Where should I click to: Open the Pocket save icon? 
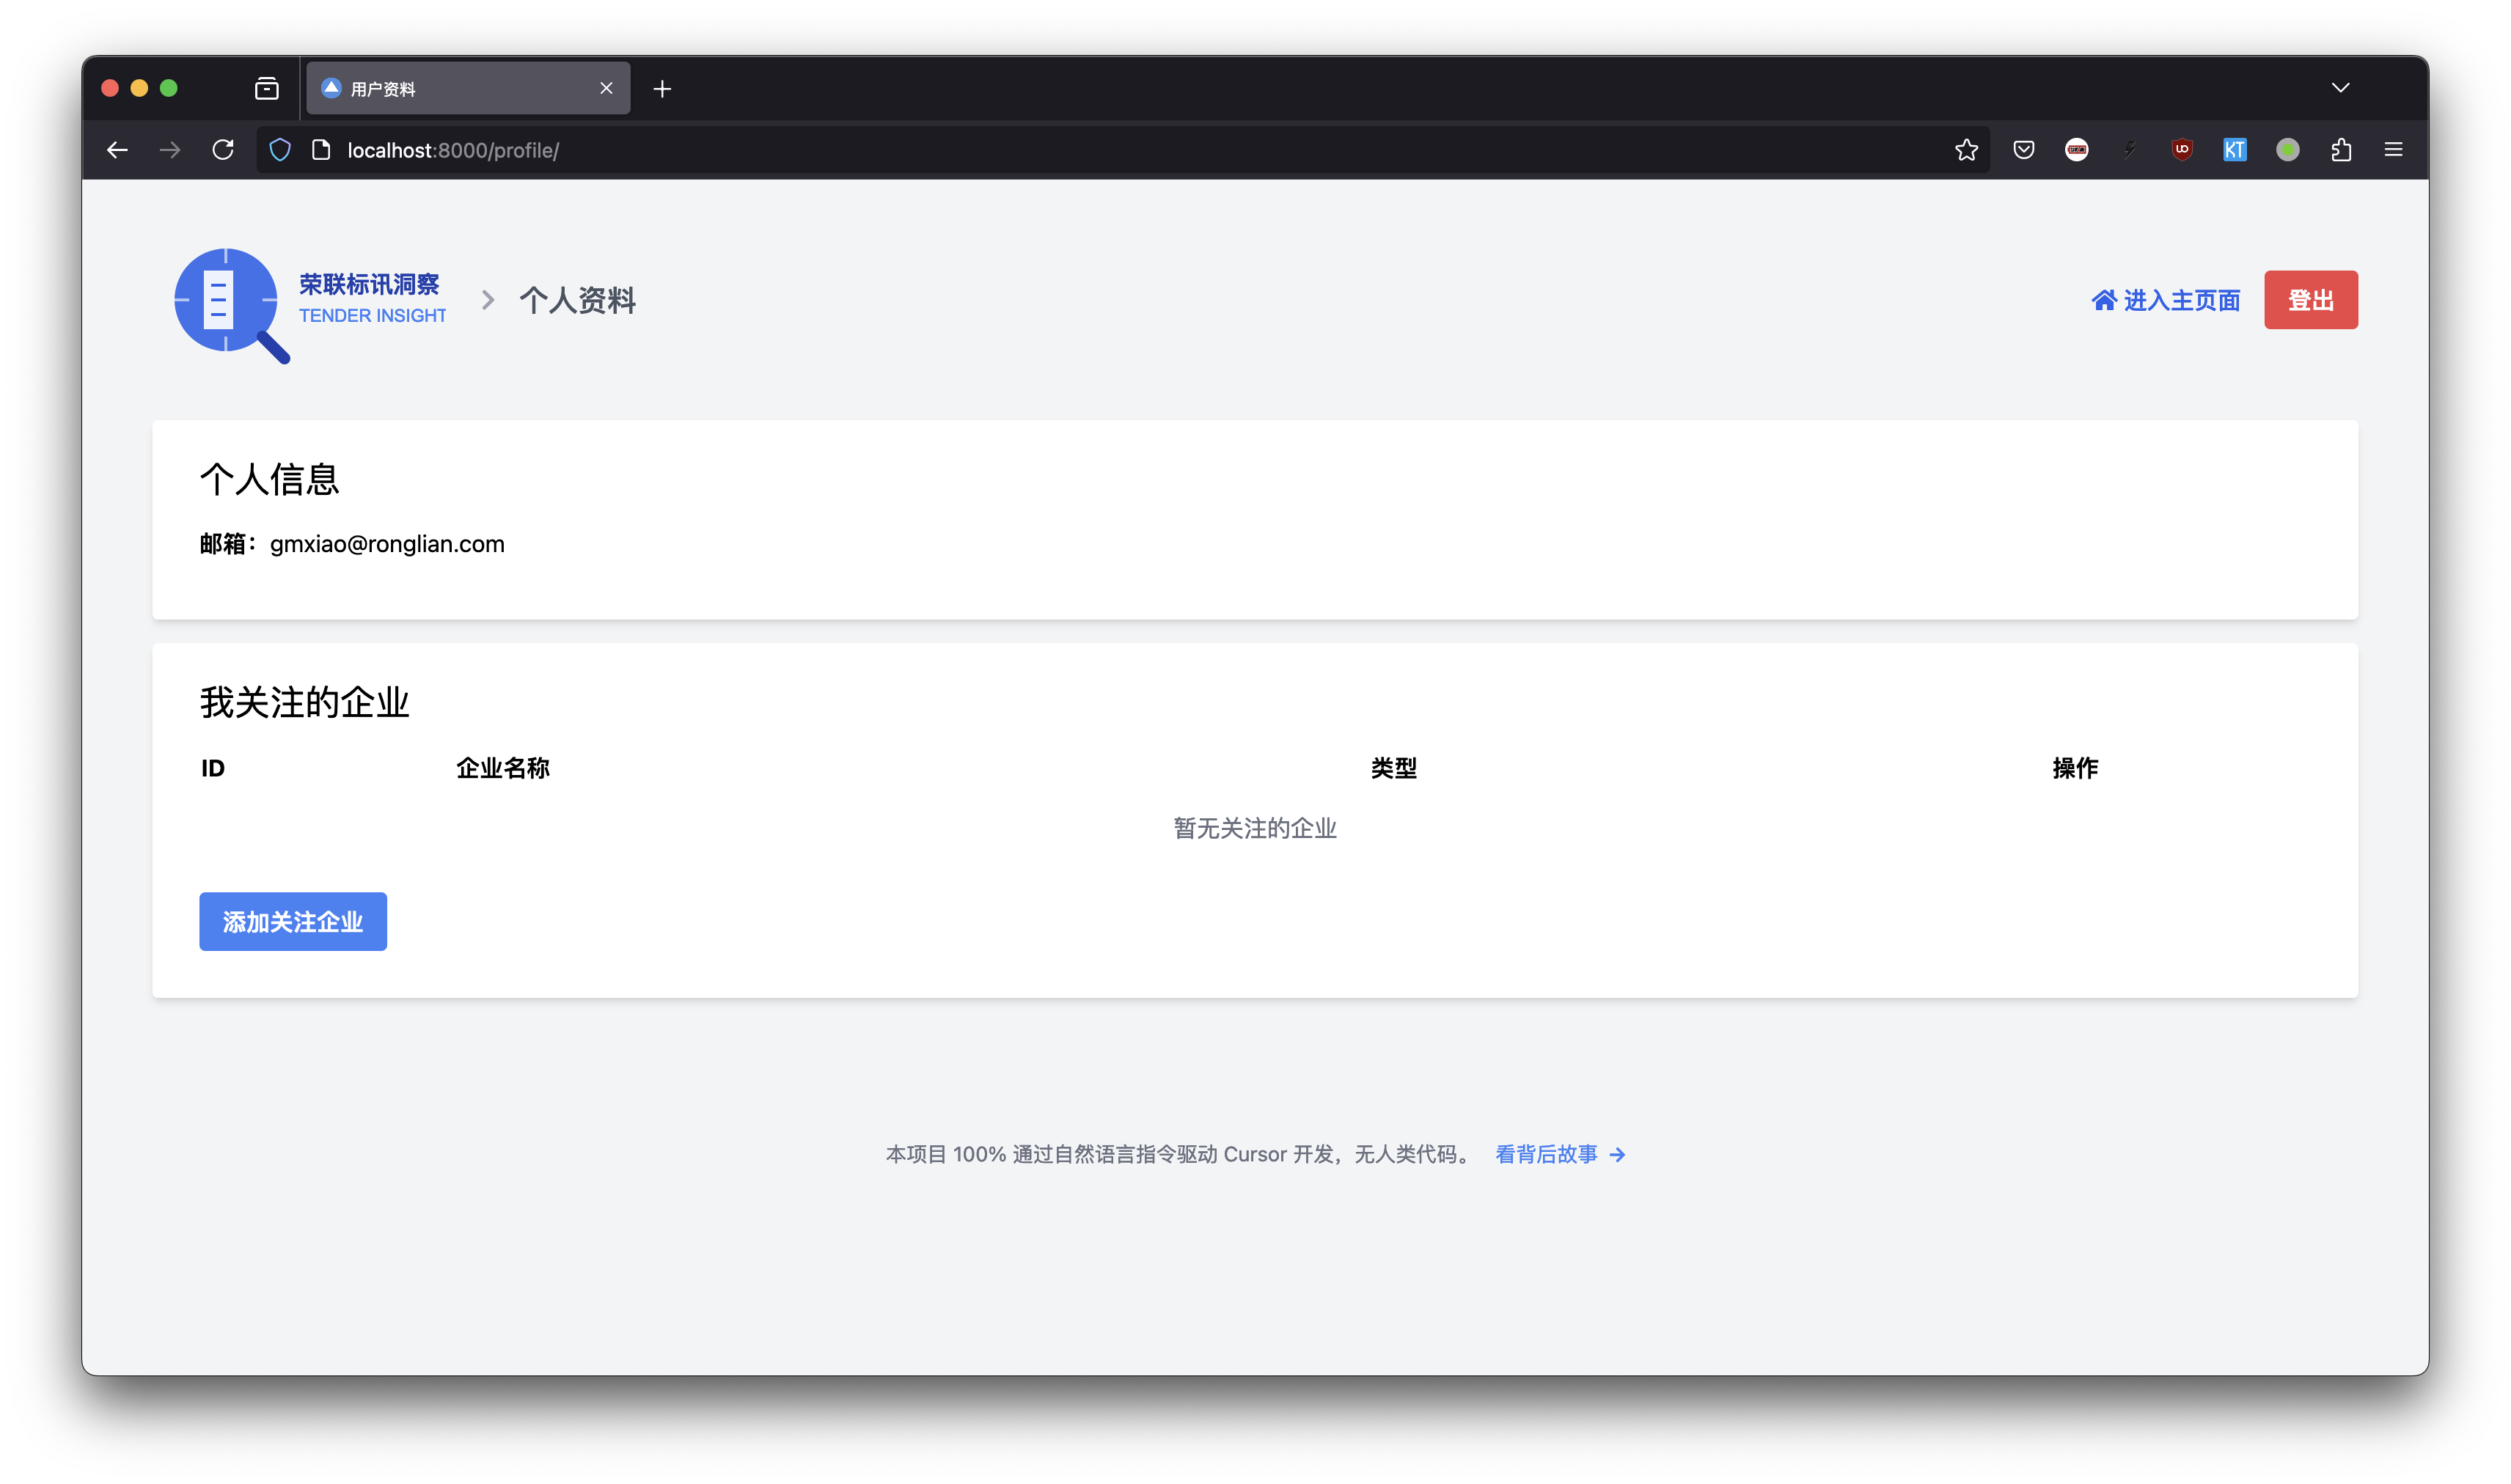pos(2023,150)
